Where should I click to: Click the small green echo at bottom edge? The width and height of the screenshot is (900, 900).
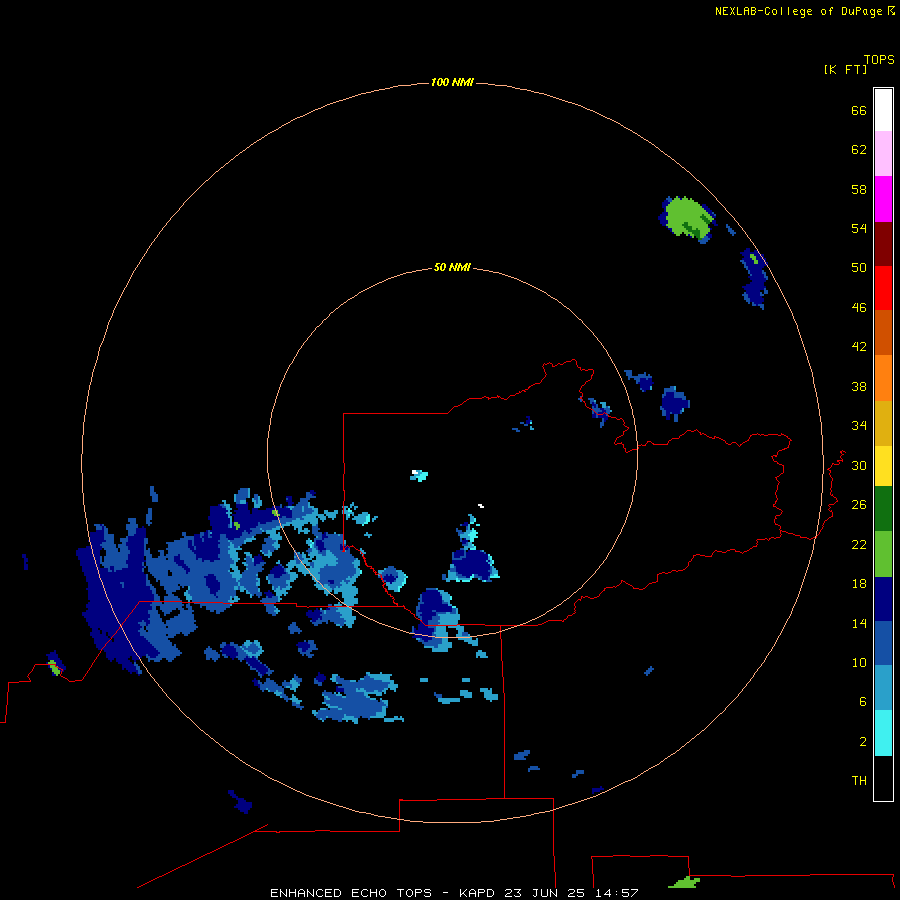pyautogui.click(x=684, y=882)
